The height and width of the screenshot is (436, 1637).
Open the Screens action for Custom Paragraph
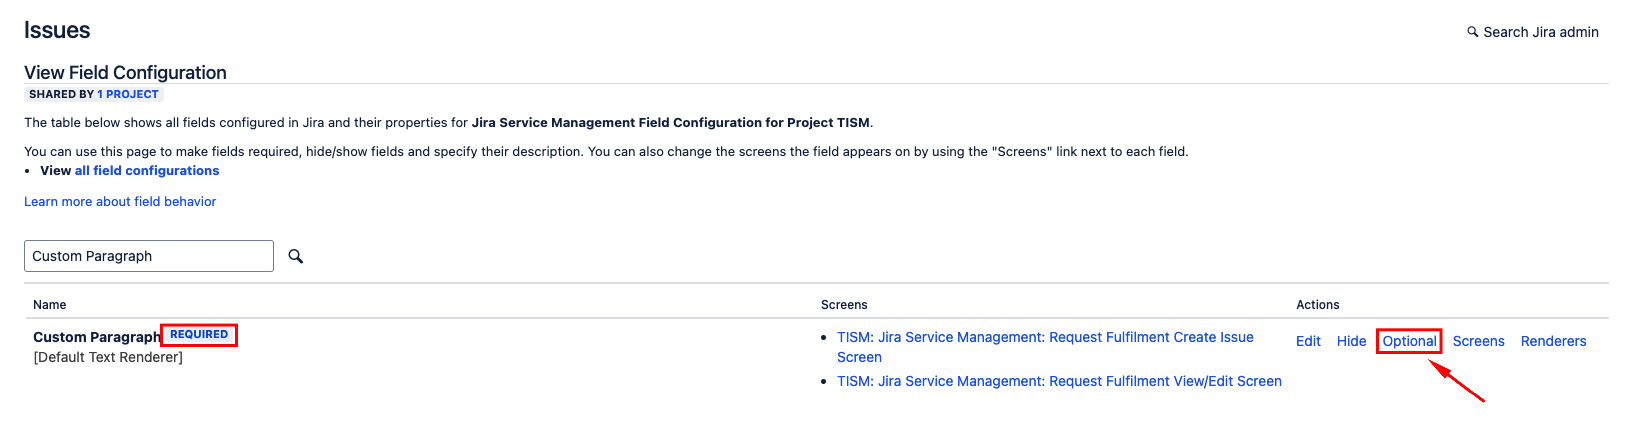click(1478, 341)
